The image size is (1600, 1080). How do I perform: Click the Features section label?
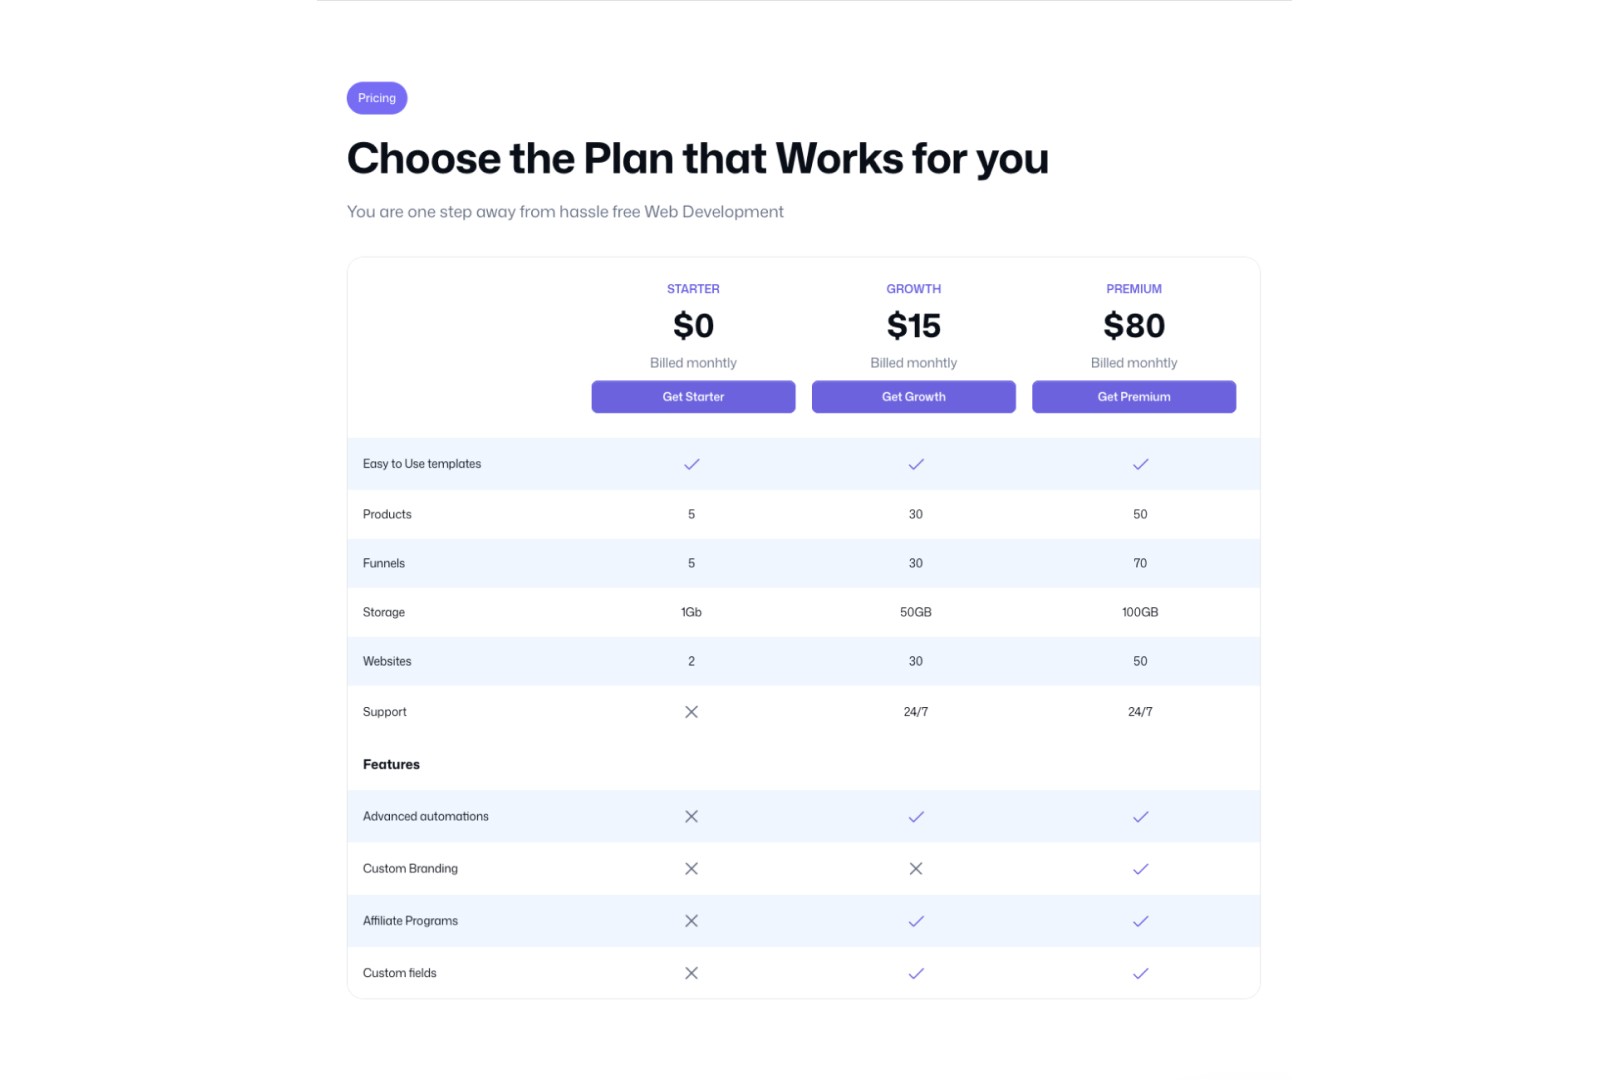(x=391, y=765)
